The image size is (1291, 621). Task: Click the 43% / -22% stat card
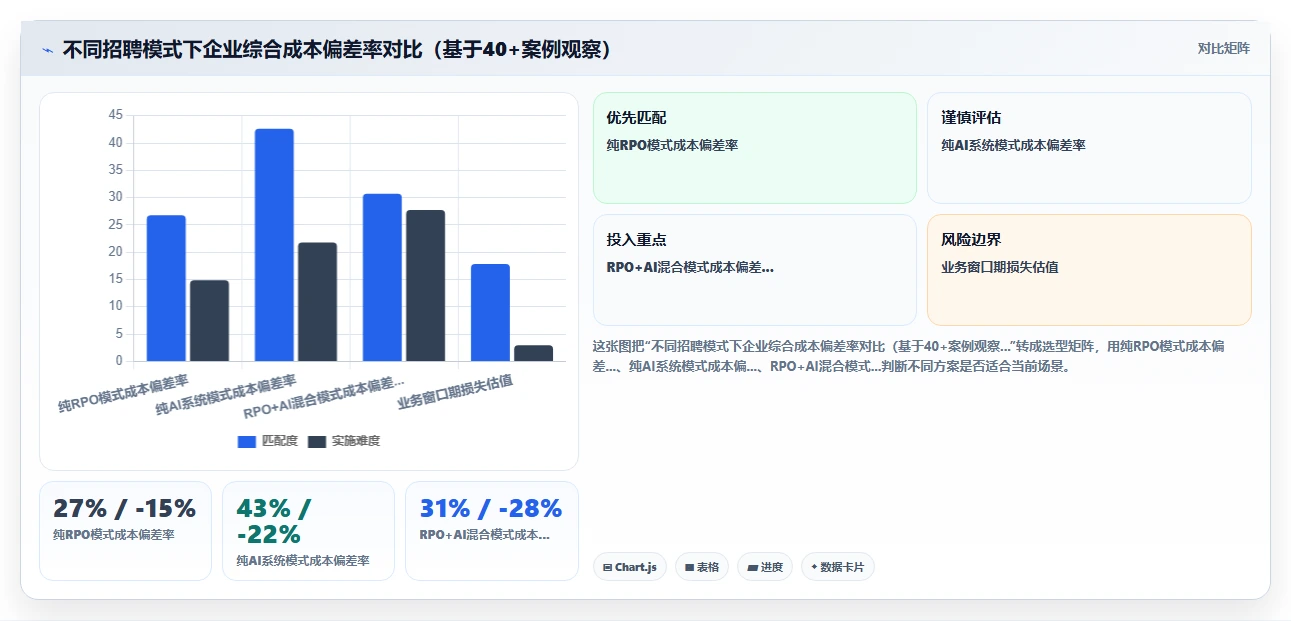pos(308,531)
